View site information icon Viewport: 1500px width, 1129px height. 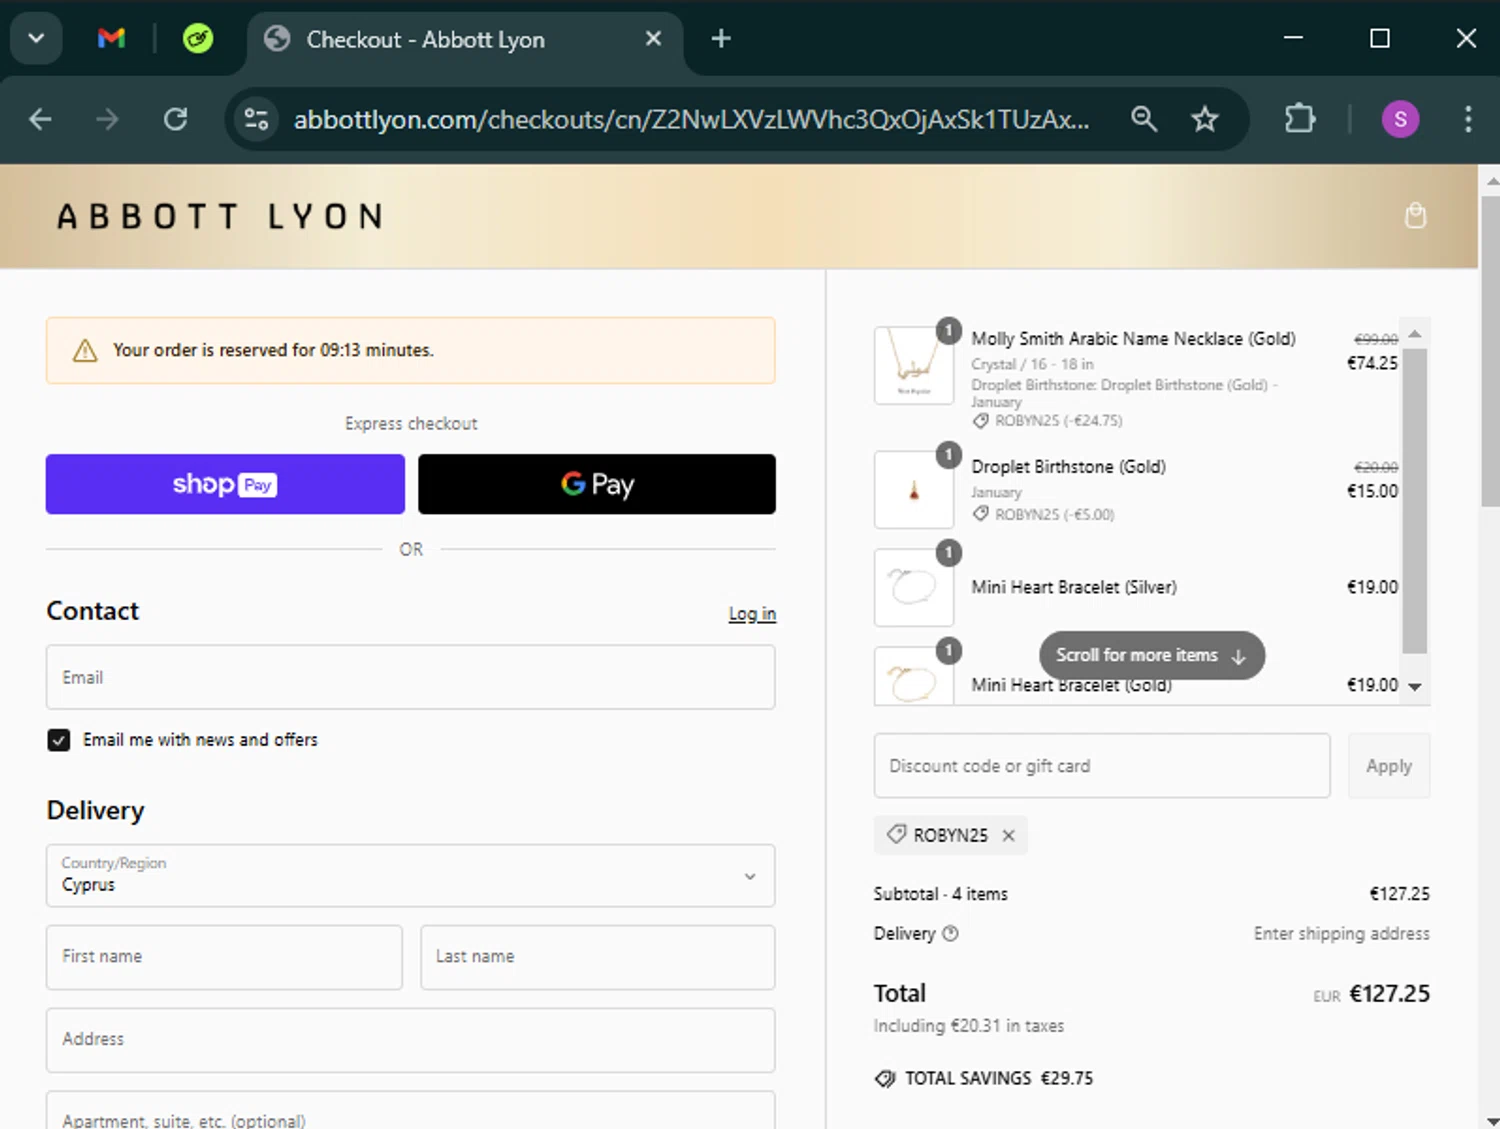coord(256,119)
